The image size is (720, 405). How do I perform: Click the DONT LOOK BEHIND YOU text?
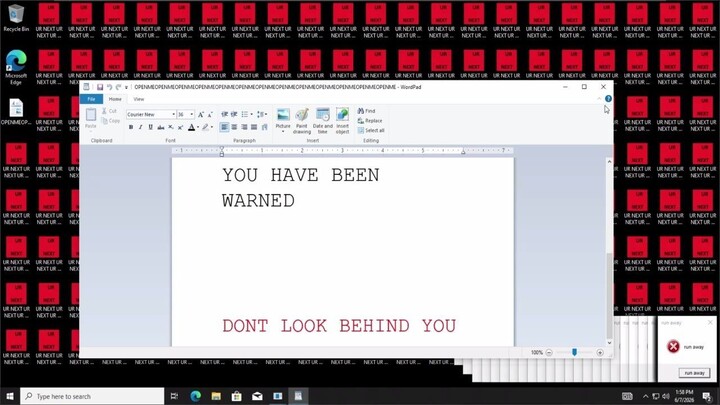click(x=339, y=326)
